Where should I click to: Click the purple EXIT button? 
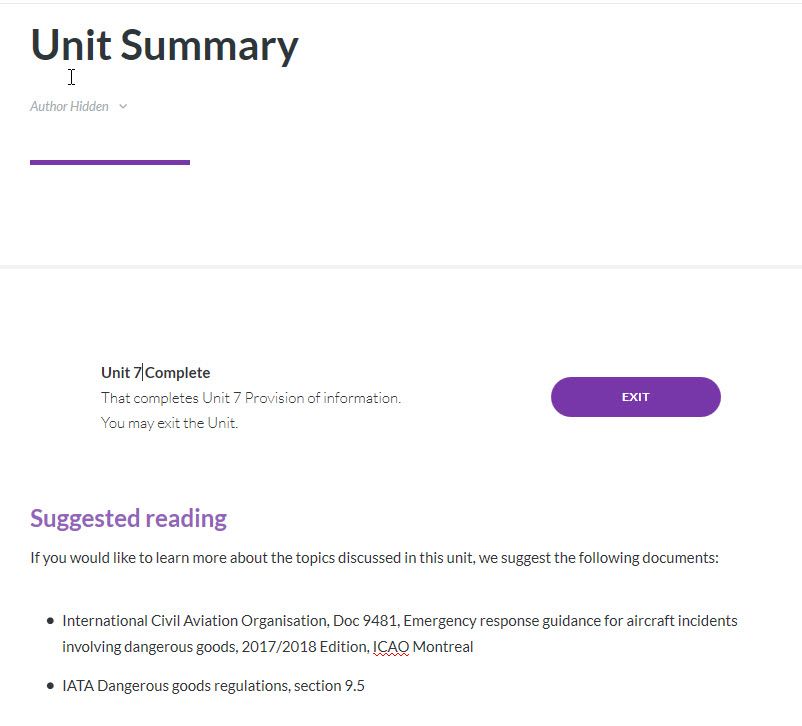pos(635,397)
